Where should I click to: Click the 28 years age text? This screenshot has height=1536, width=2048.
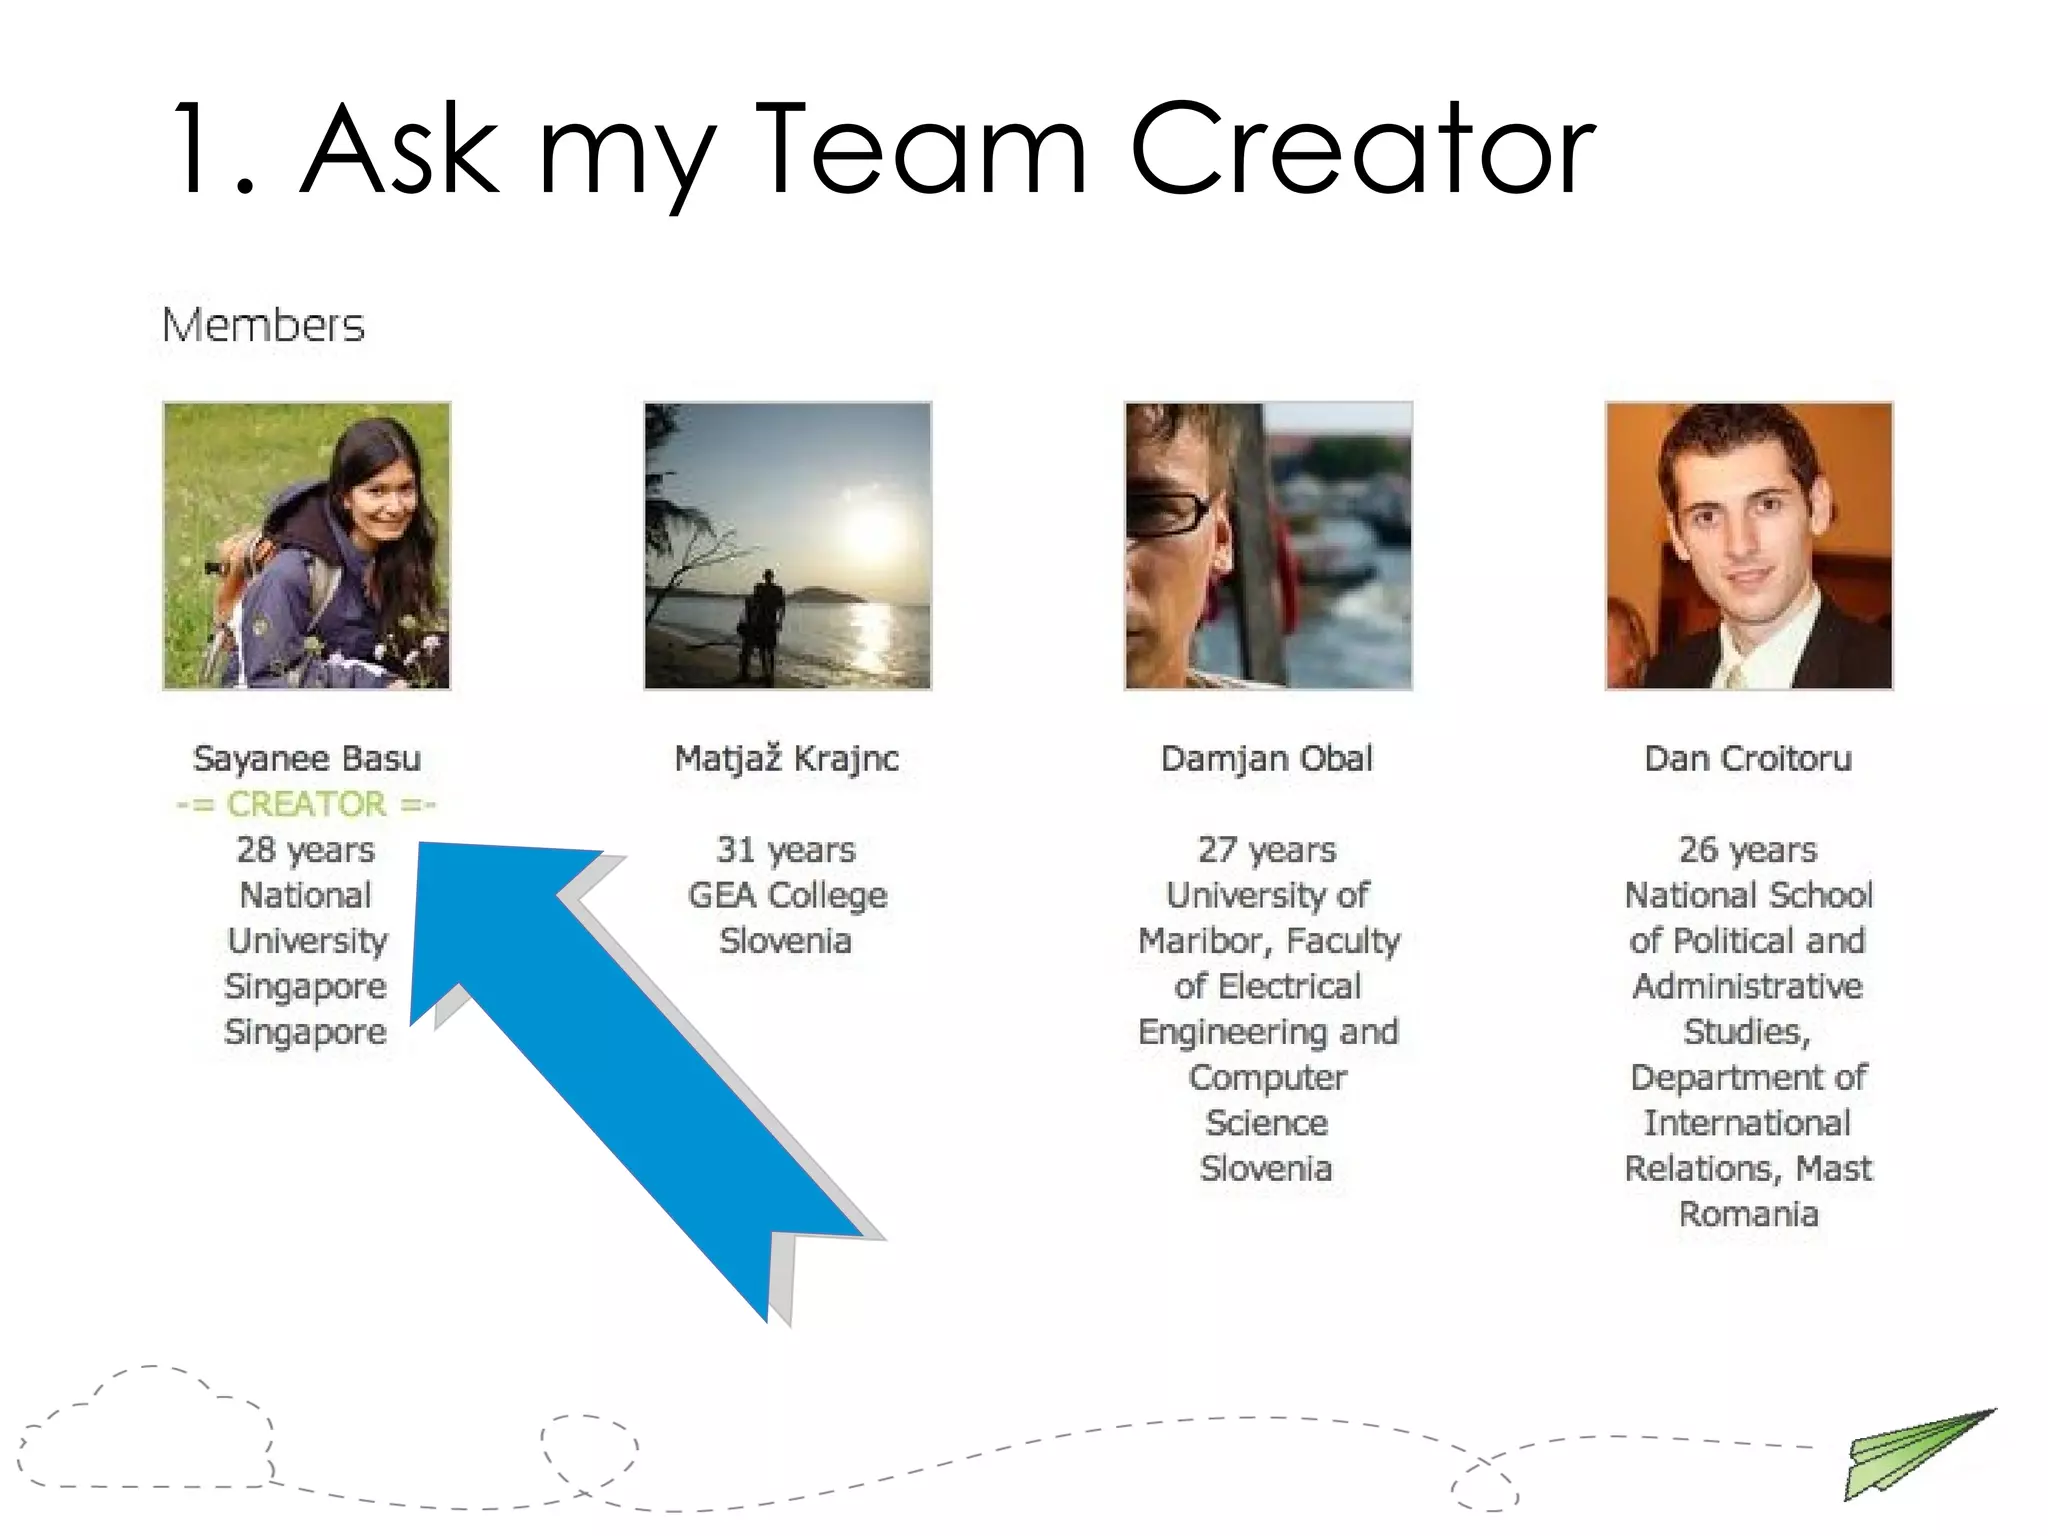[306, 850]
